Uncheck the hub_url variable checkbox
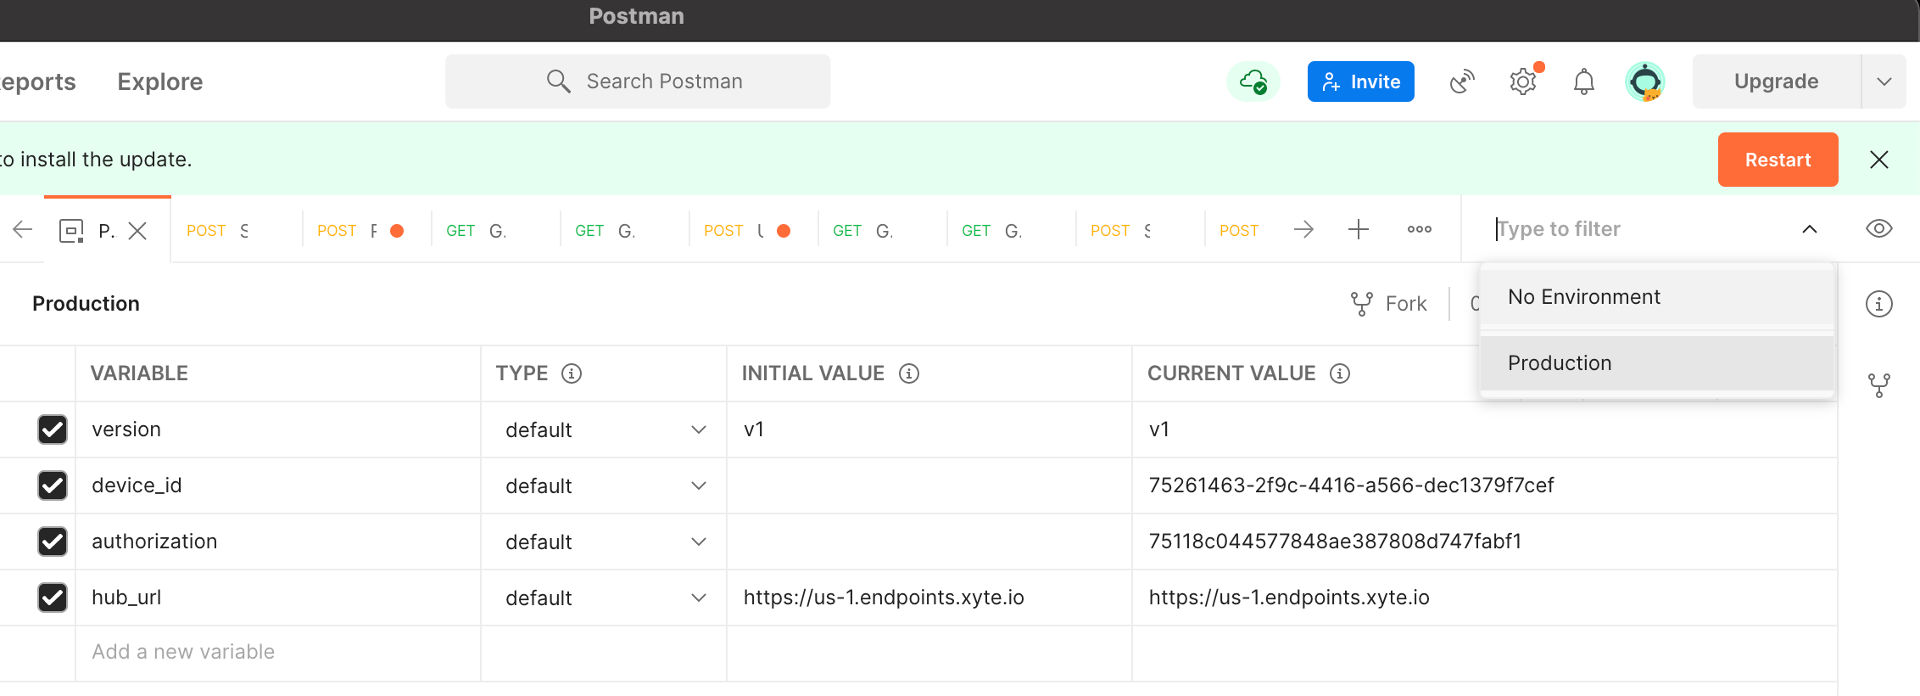Screen dimensions: 1920x696 (52, 597)
